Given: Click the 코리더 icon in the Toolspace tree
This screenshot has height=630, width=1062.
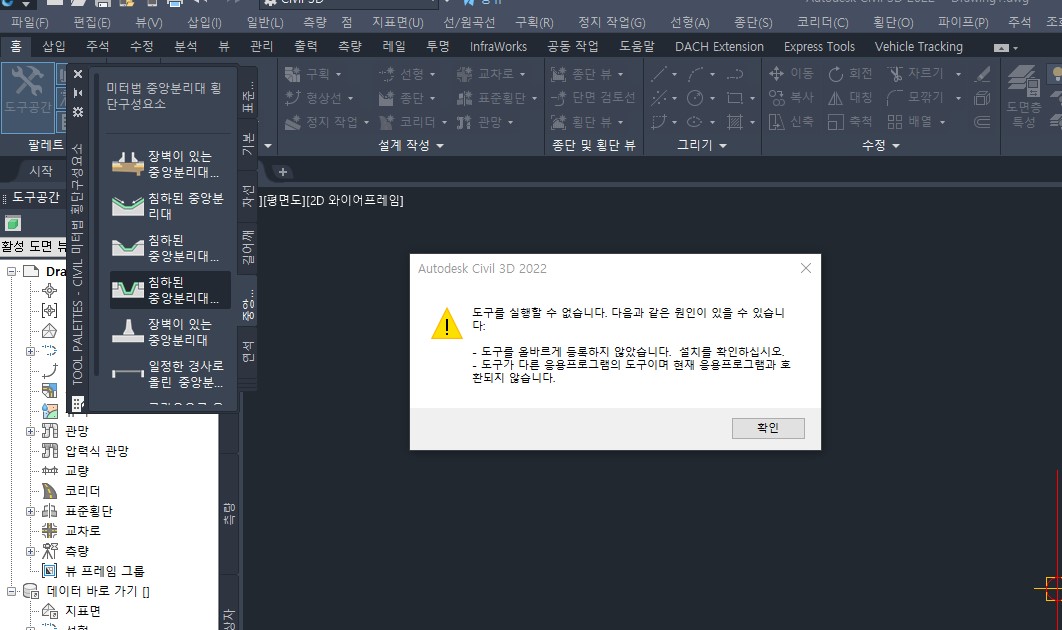Looking at the screenshot, I should click(50, 491).
